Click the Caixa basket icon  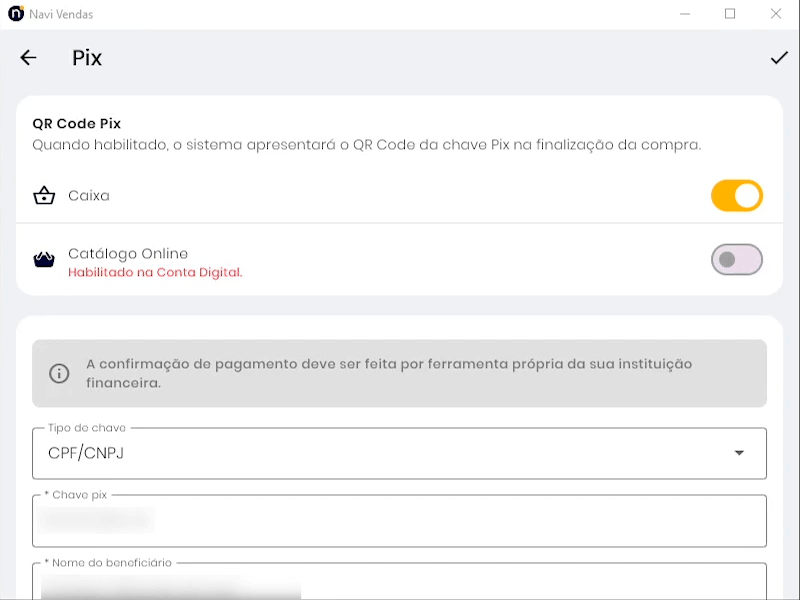(44, 196)
